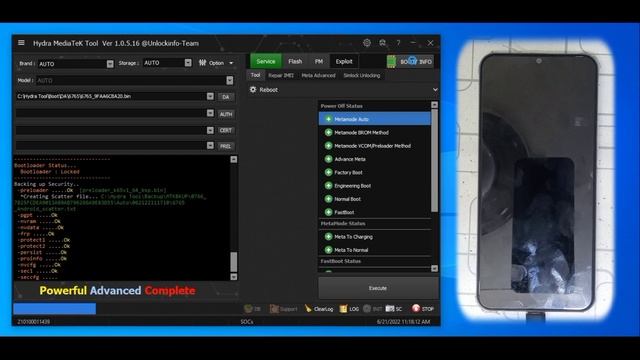Click the date and time in status bar

pyautogui.click(x=403, y=322)
